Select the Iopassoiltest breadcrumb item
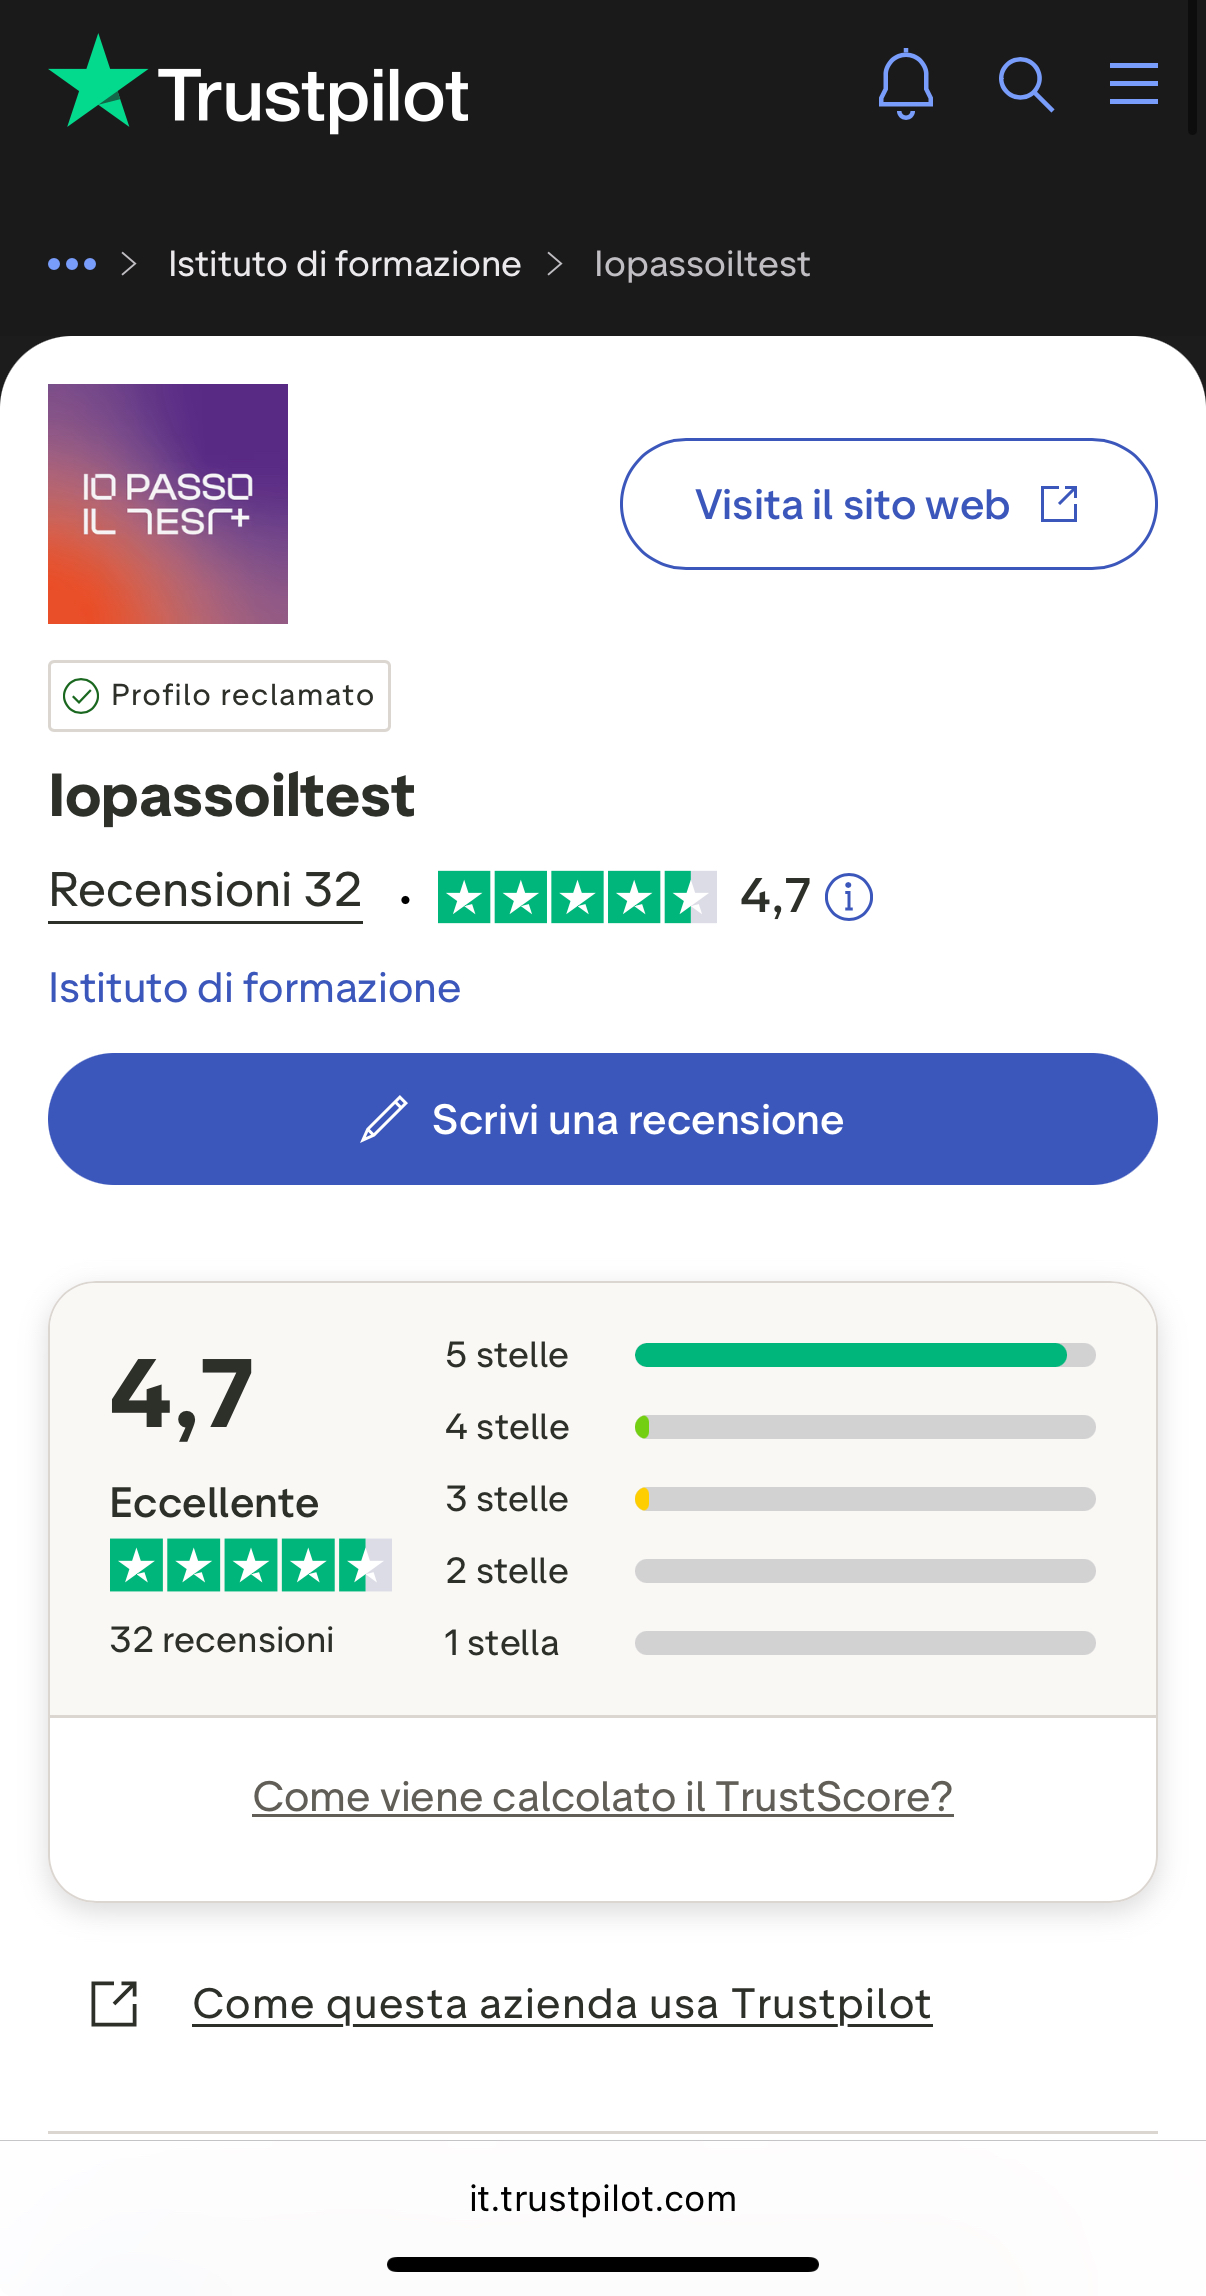This screenshot has width=1206, height=2296. [702, 264]
